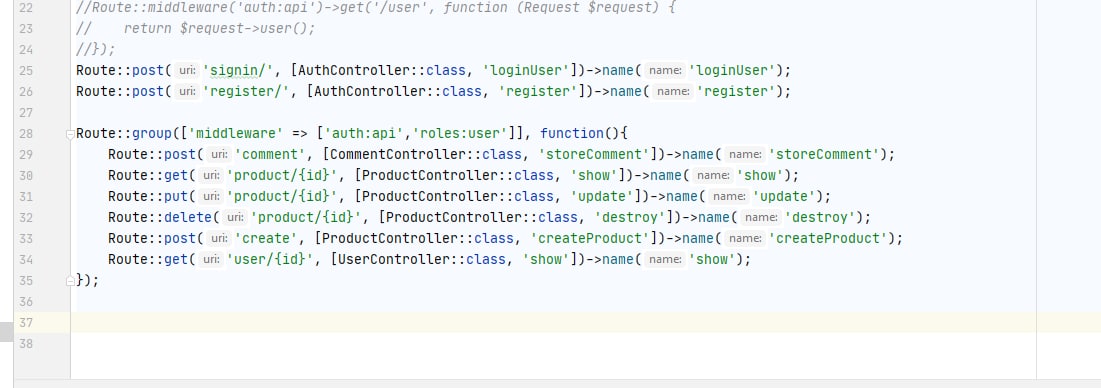Click line number 34 in the gutter

click(26, 260)
